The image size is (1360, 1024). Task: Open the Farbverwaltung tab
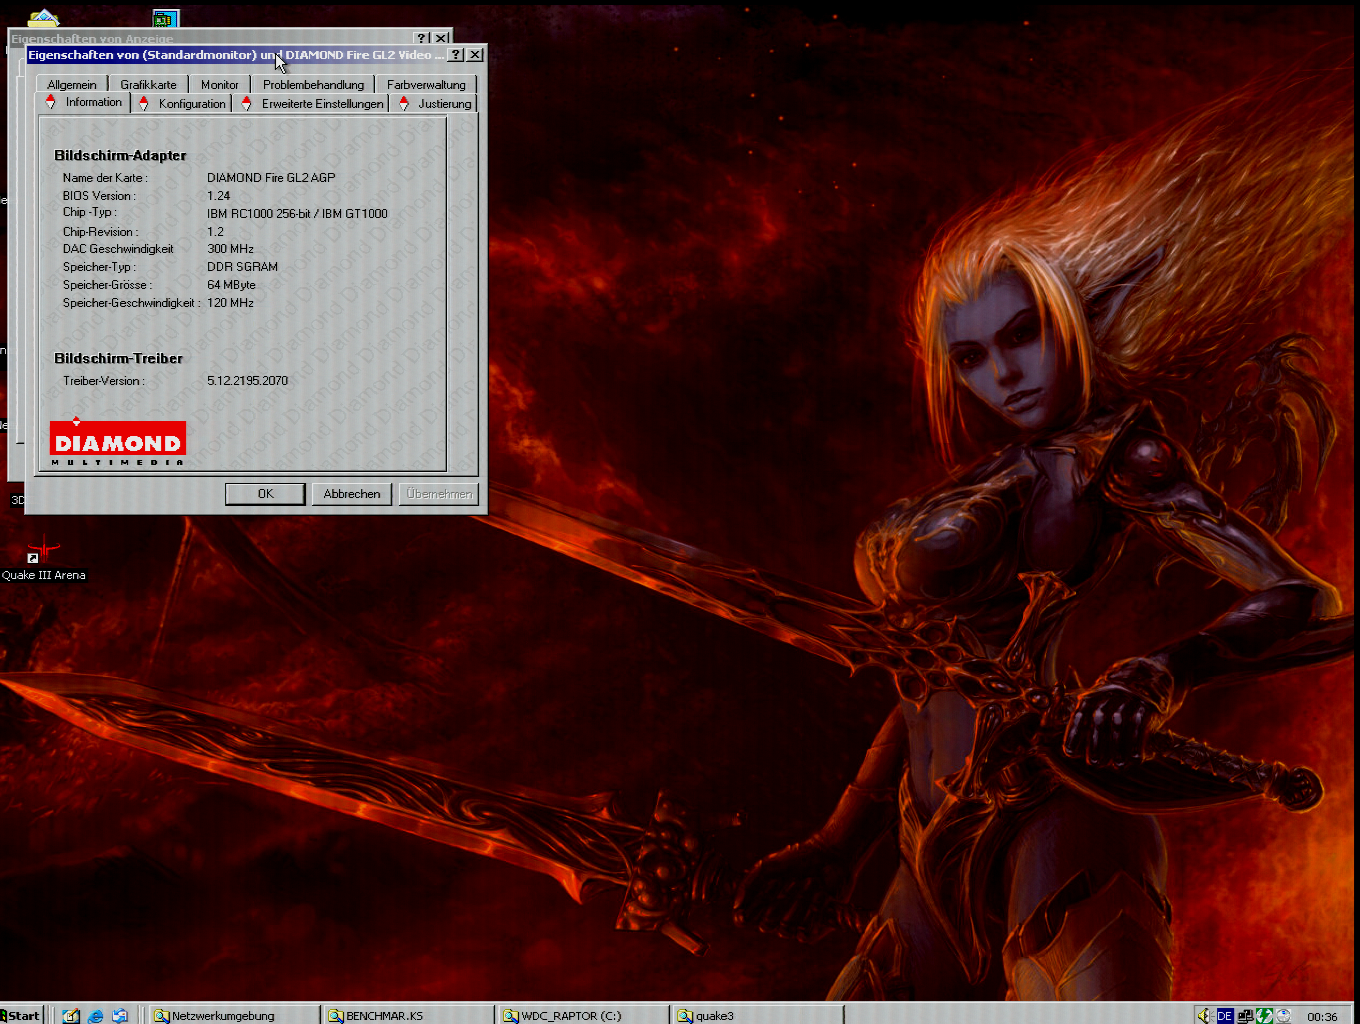coord(426,85)
